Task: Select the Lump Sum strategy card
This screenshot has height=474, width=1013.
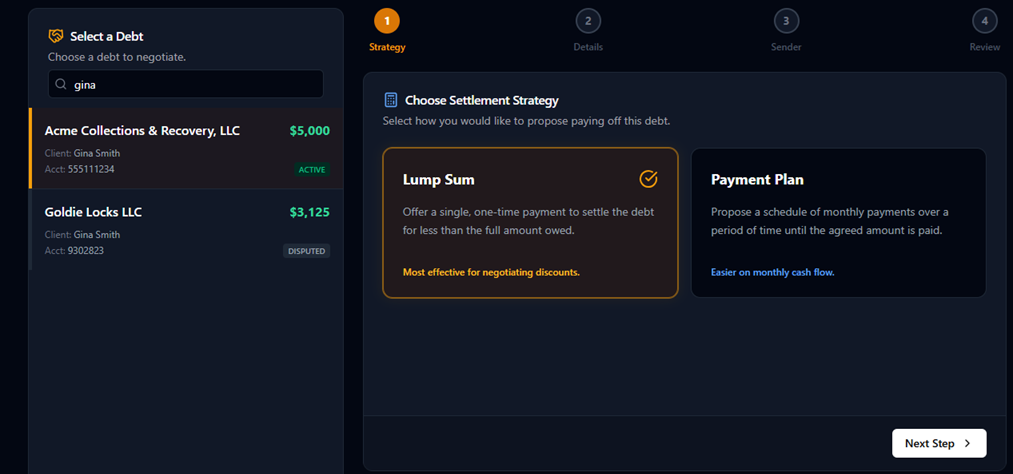Action: coord(530,223)
